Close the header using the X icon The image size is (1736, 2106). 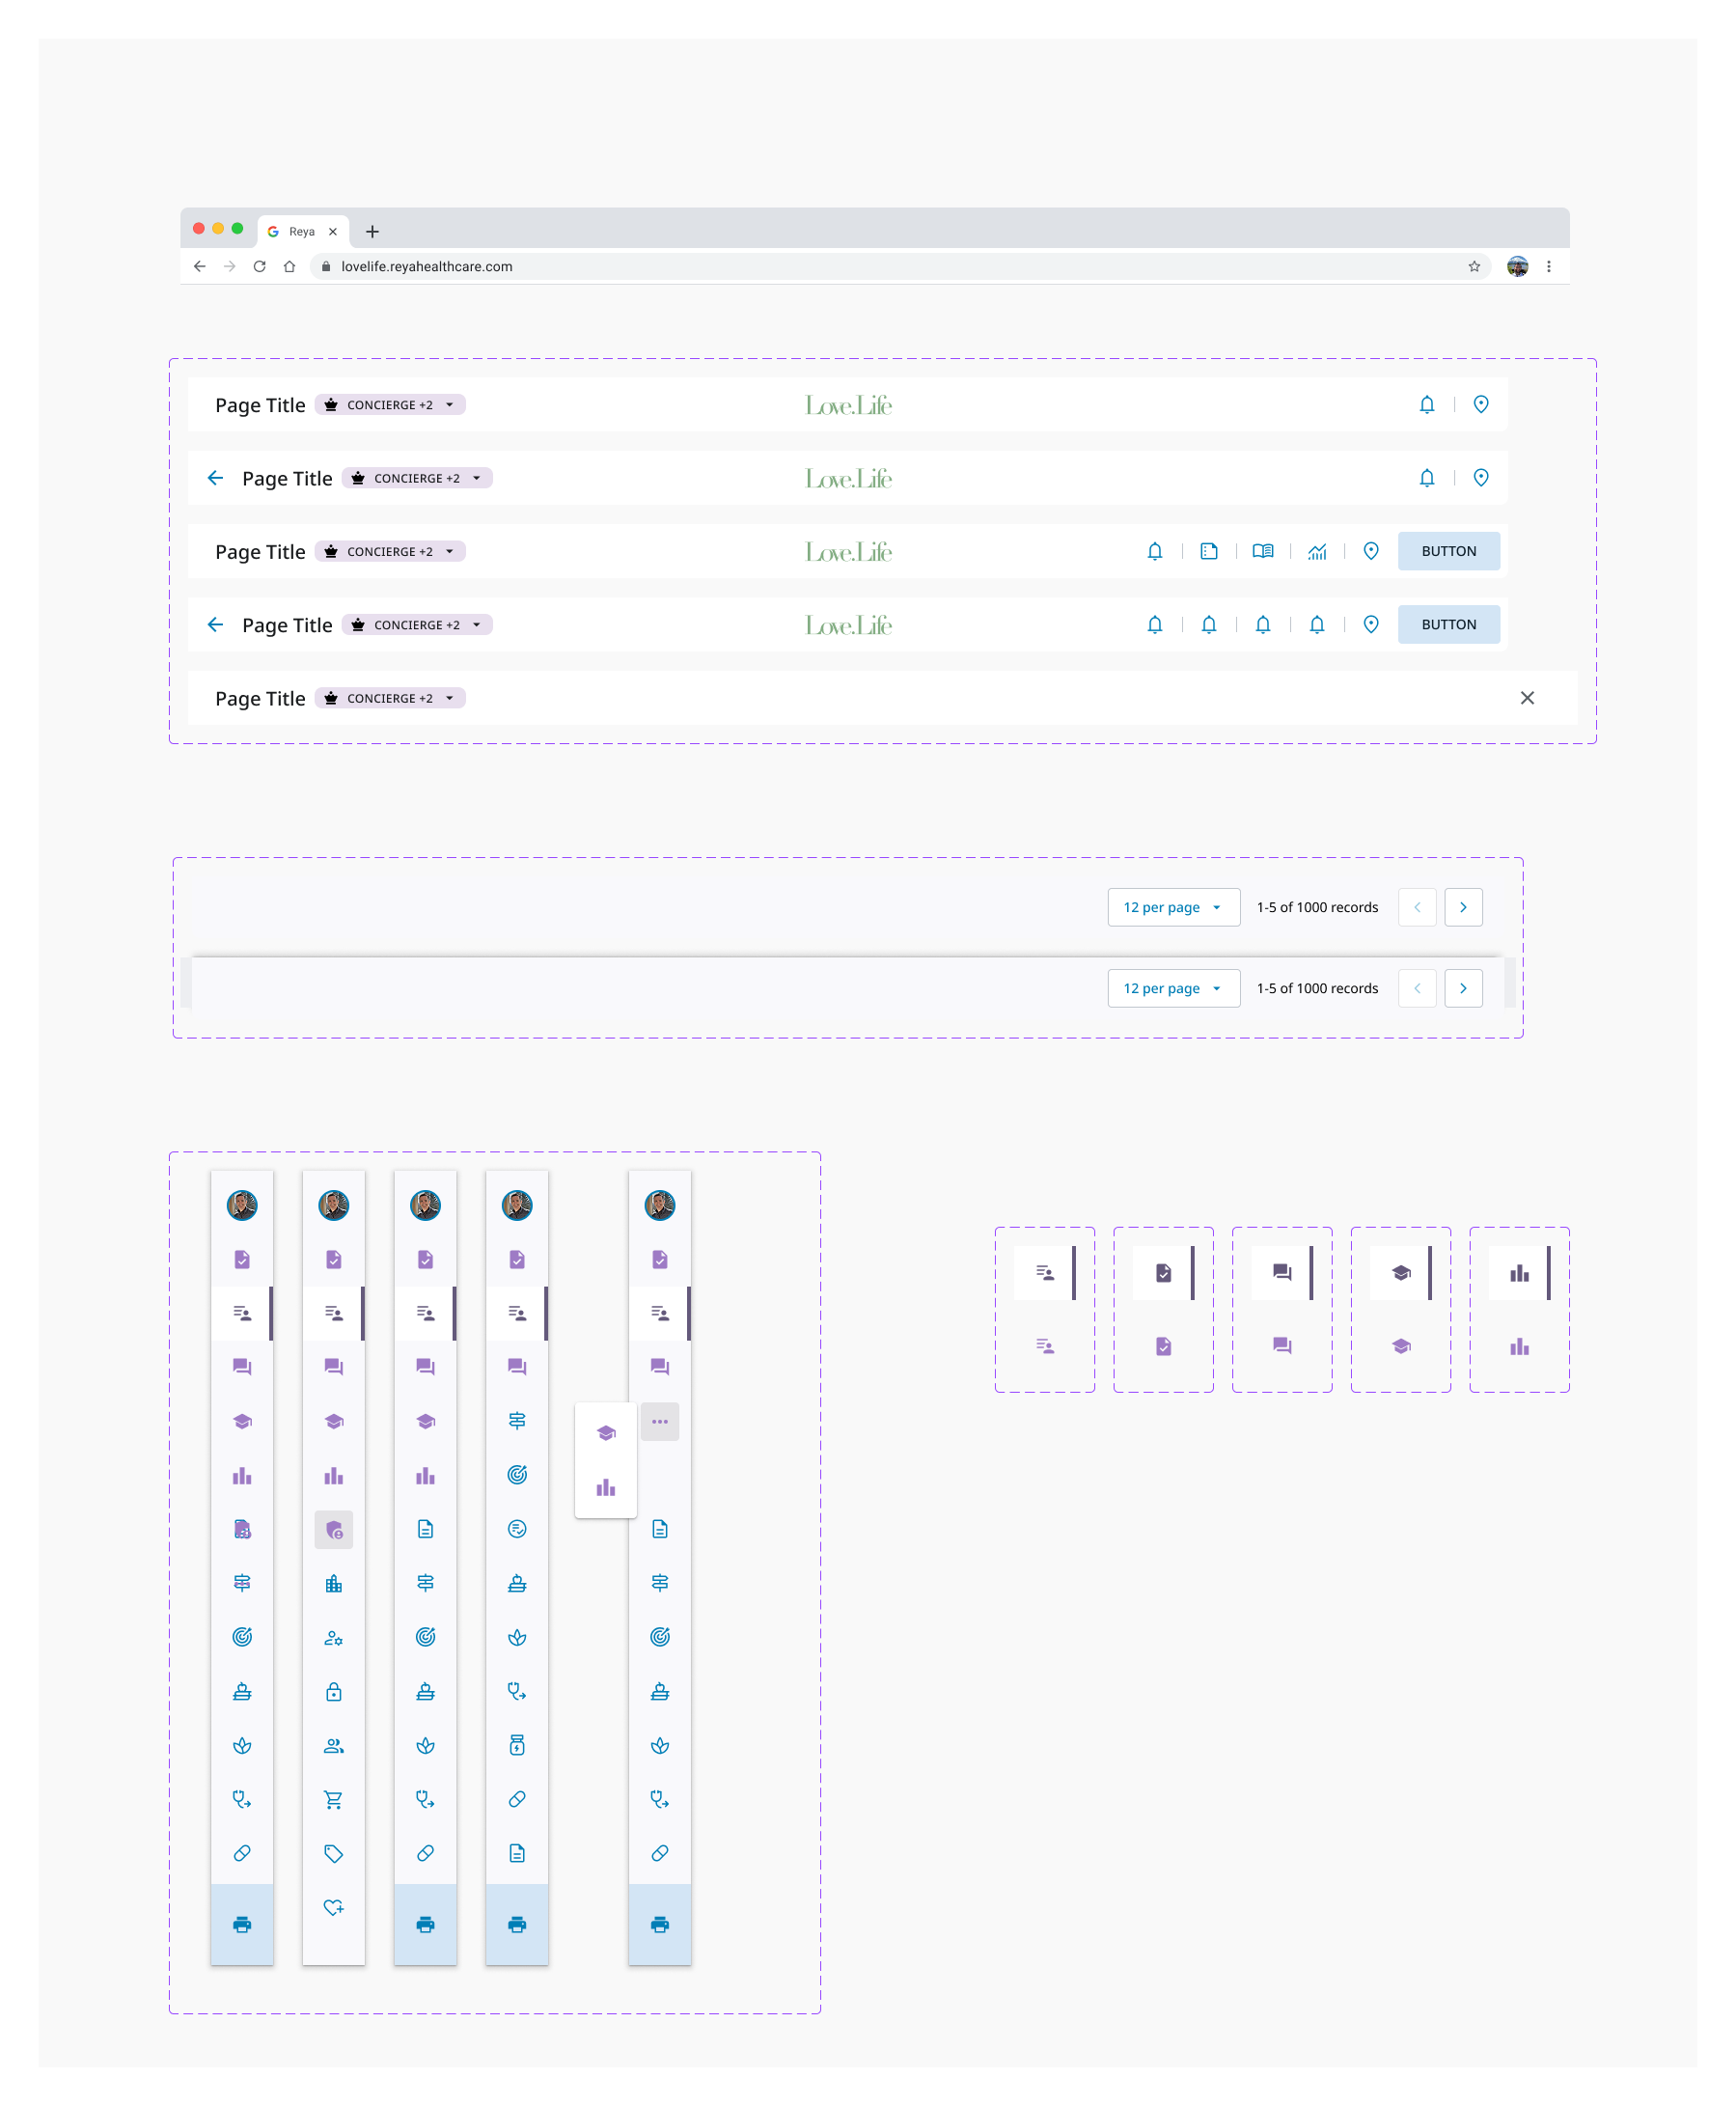pyautogui.click(x=1527, y=698)
